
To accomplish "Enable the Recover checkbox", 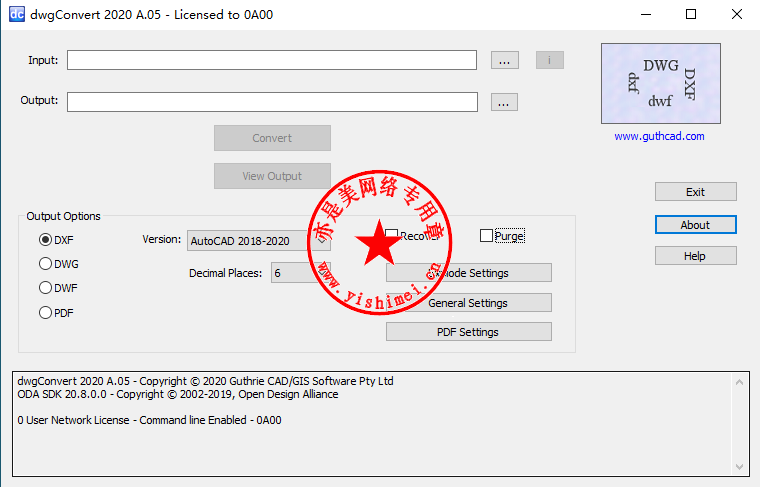I will point(392,236).
